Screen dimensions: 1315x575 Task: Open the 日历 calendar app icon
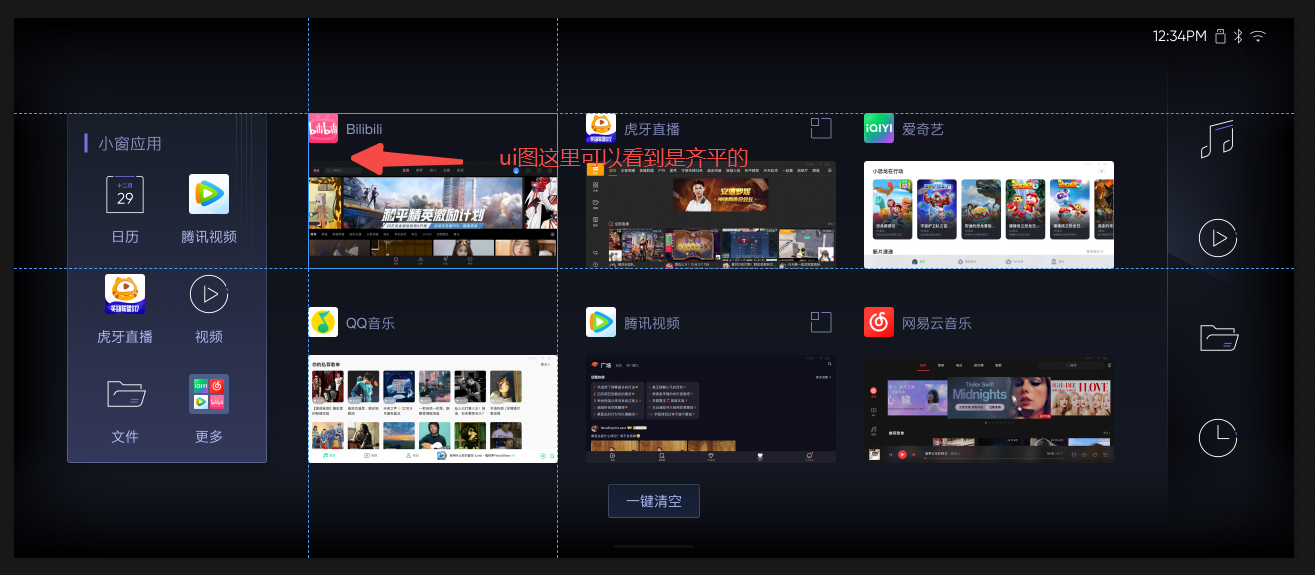pyautogui.click(x=125, y=194)
